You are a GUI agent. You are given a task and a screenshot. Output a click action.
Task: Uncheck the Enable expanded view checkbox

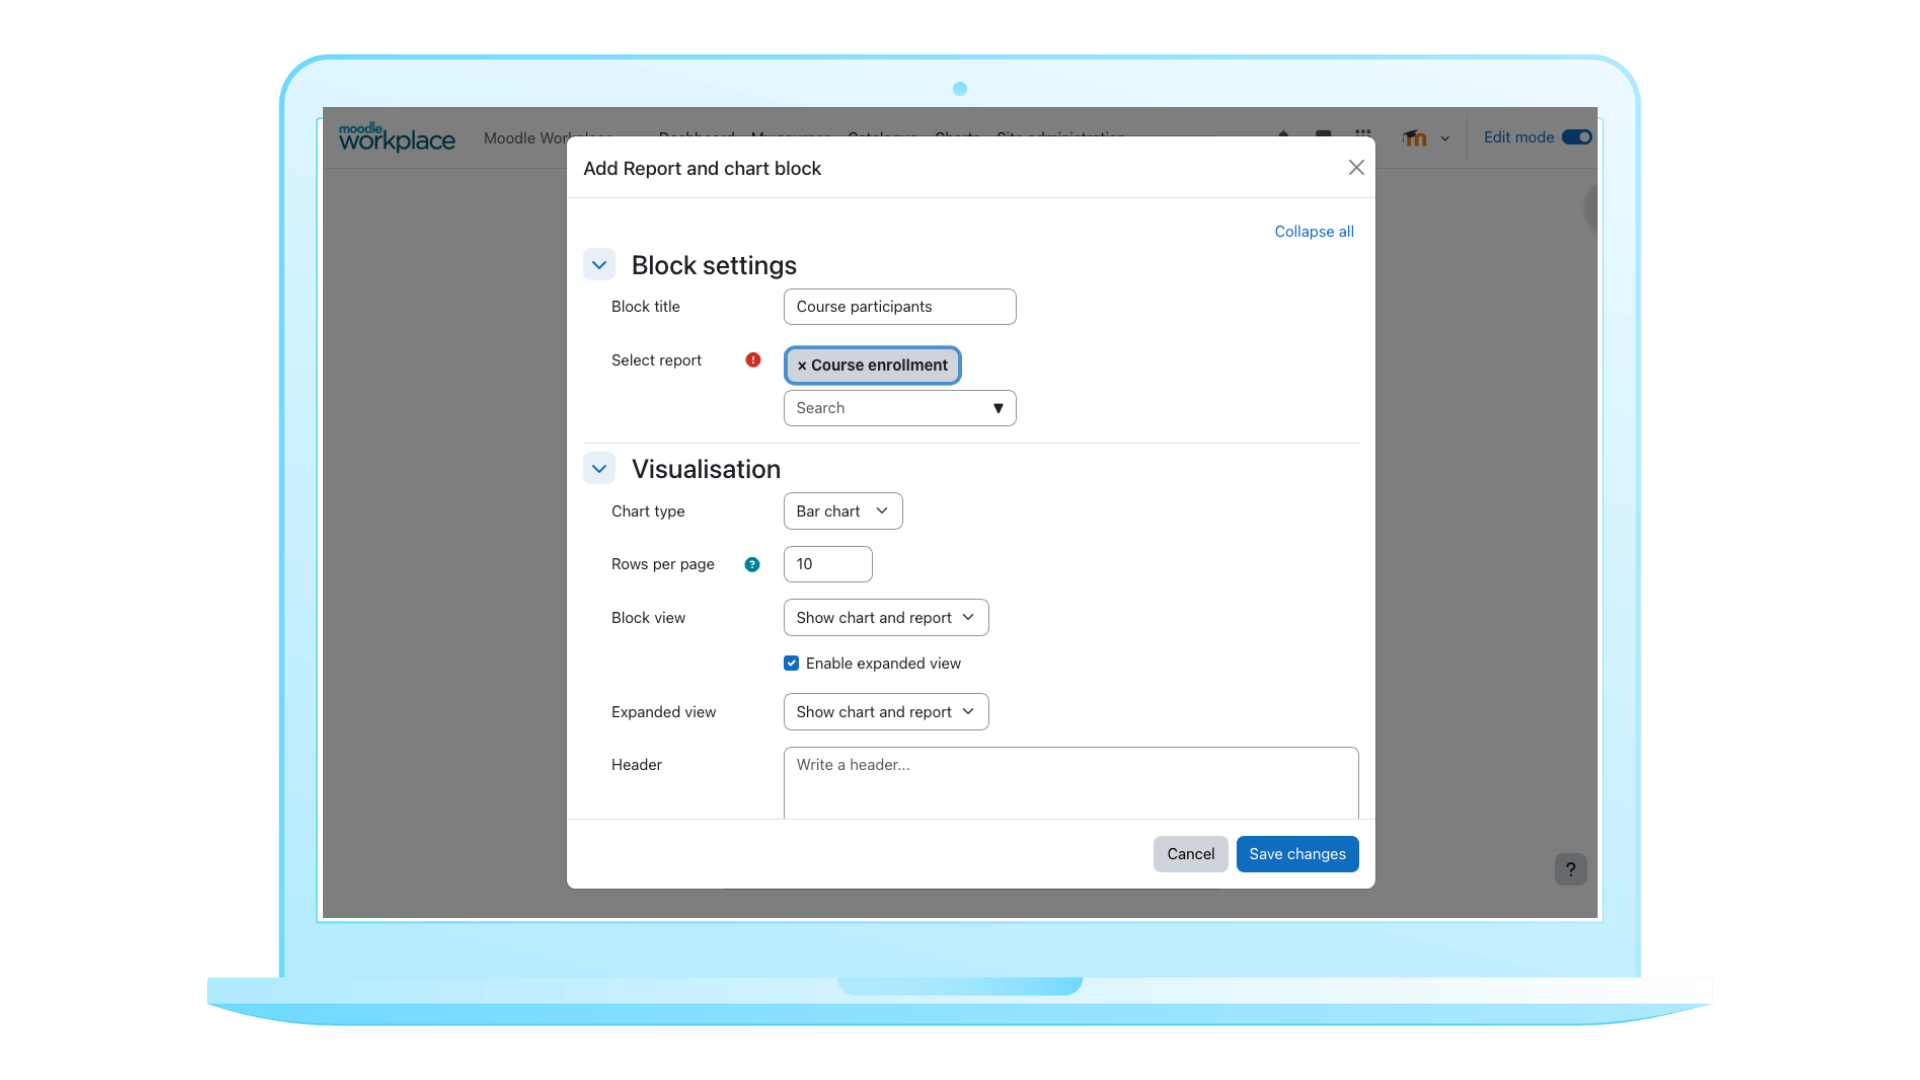pos(791,663)
